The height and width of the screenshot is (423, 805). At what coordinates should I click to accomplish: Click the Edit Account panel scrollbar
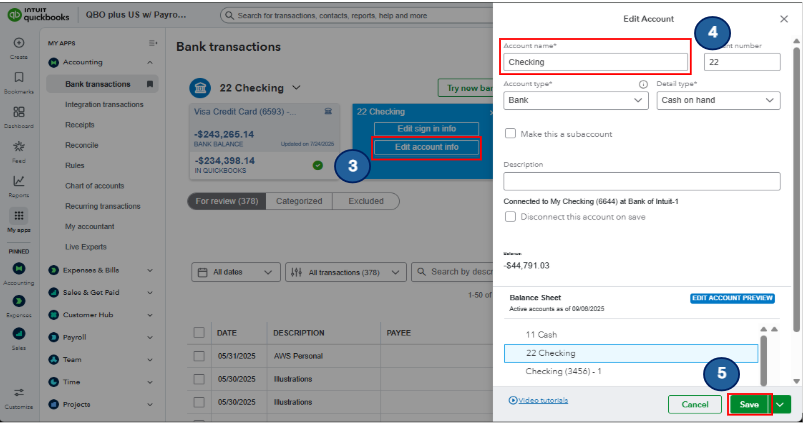tap(796, 190)
